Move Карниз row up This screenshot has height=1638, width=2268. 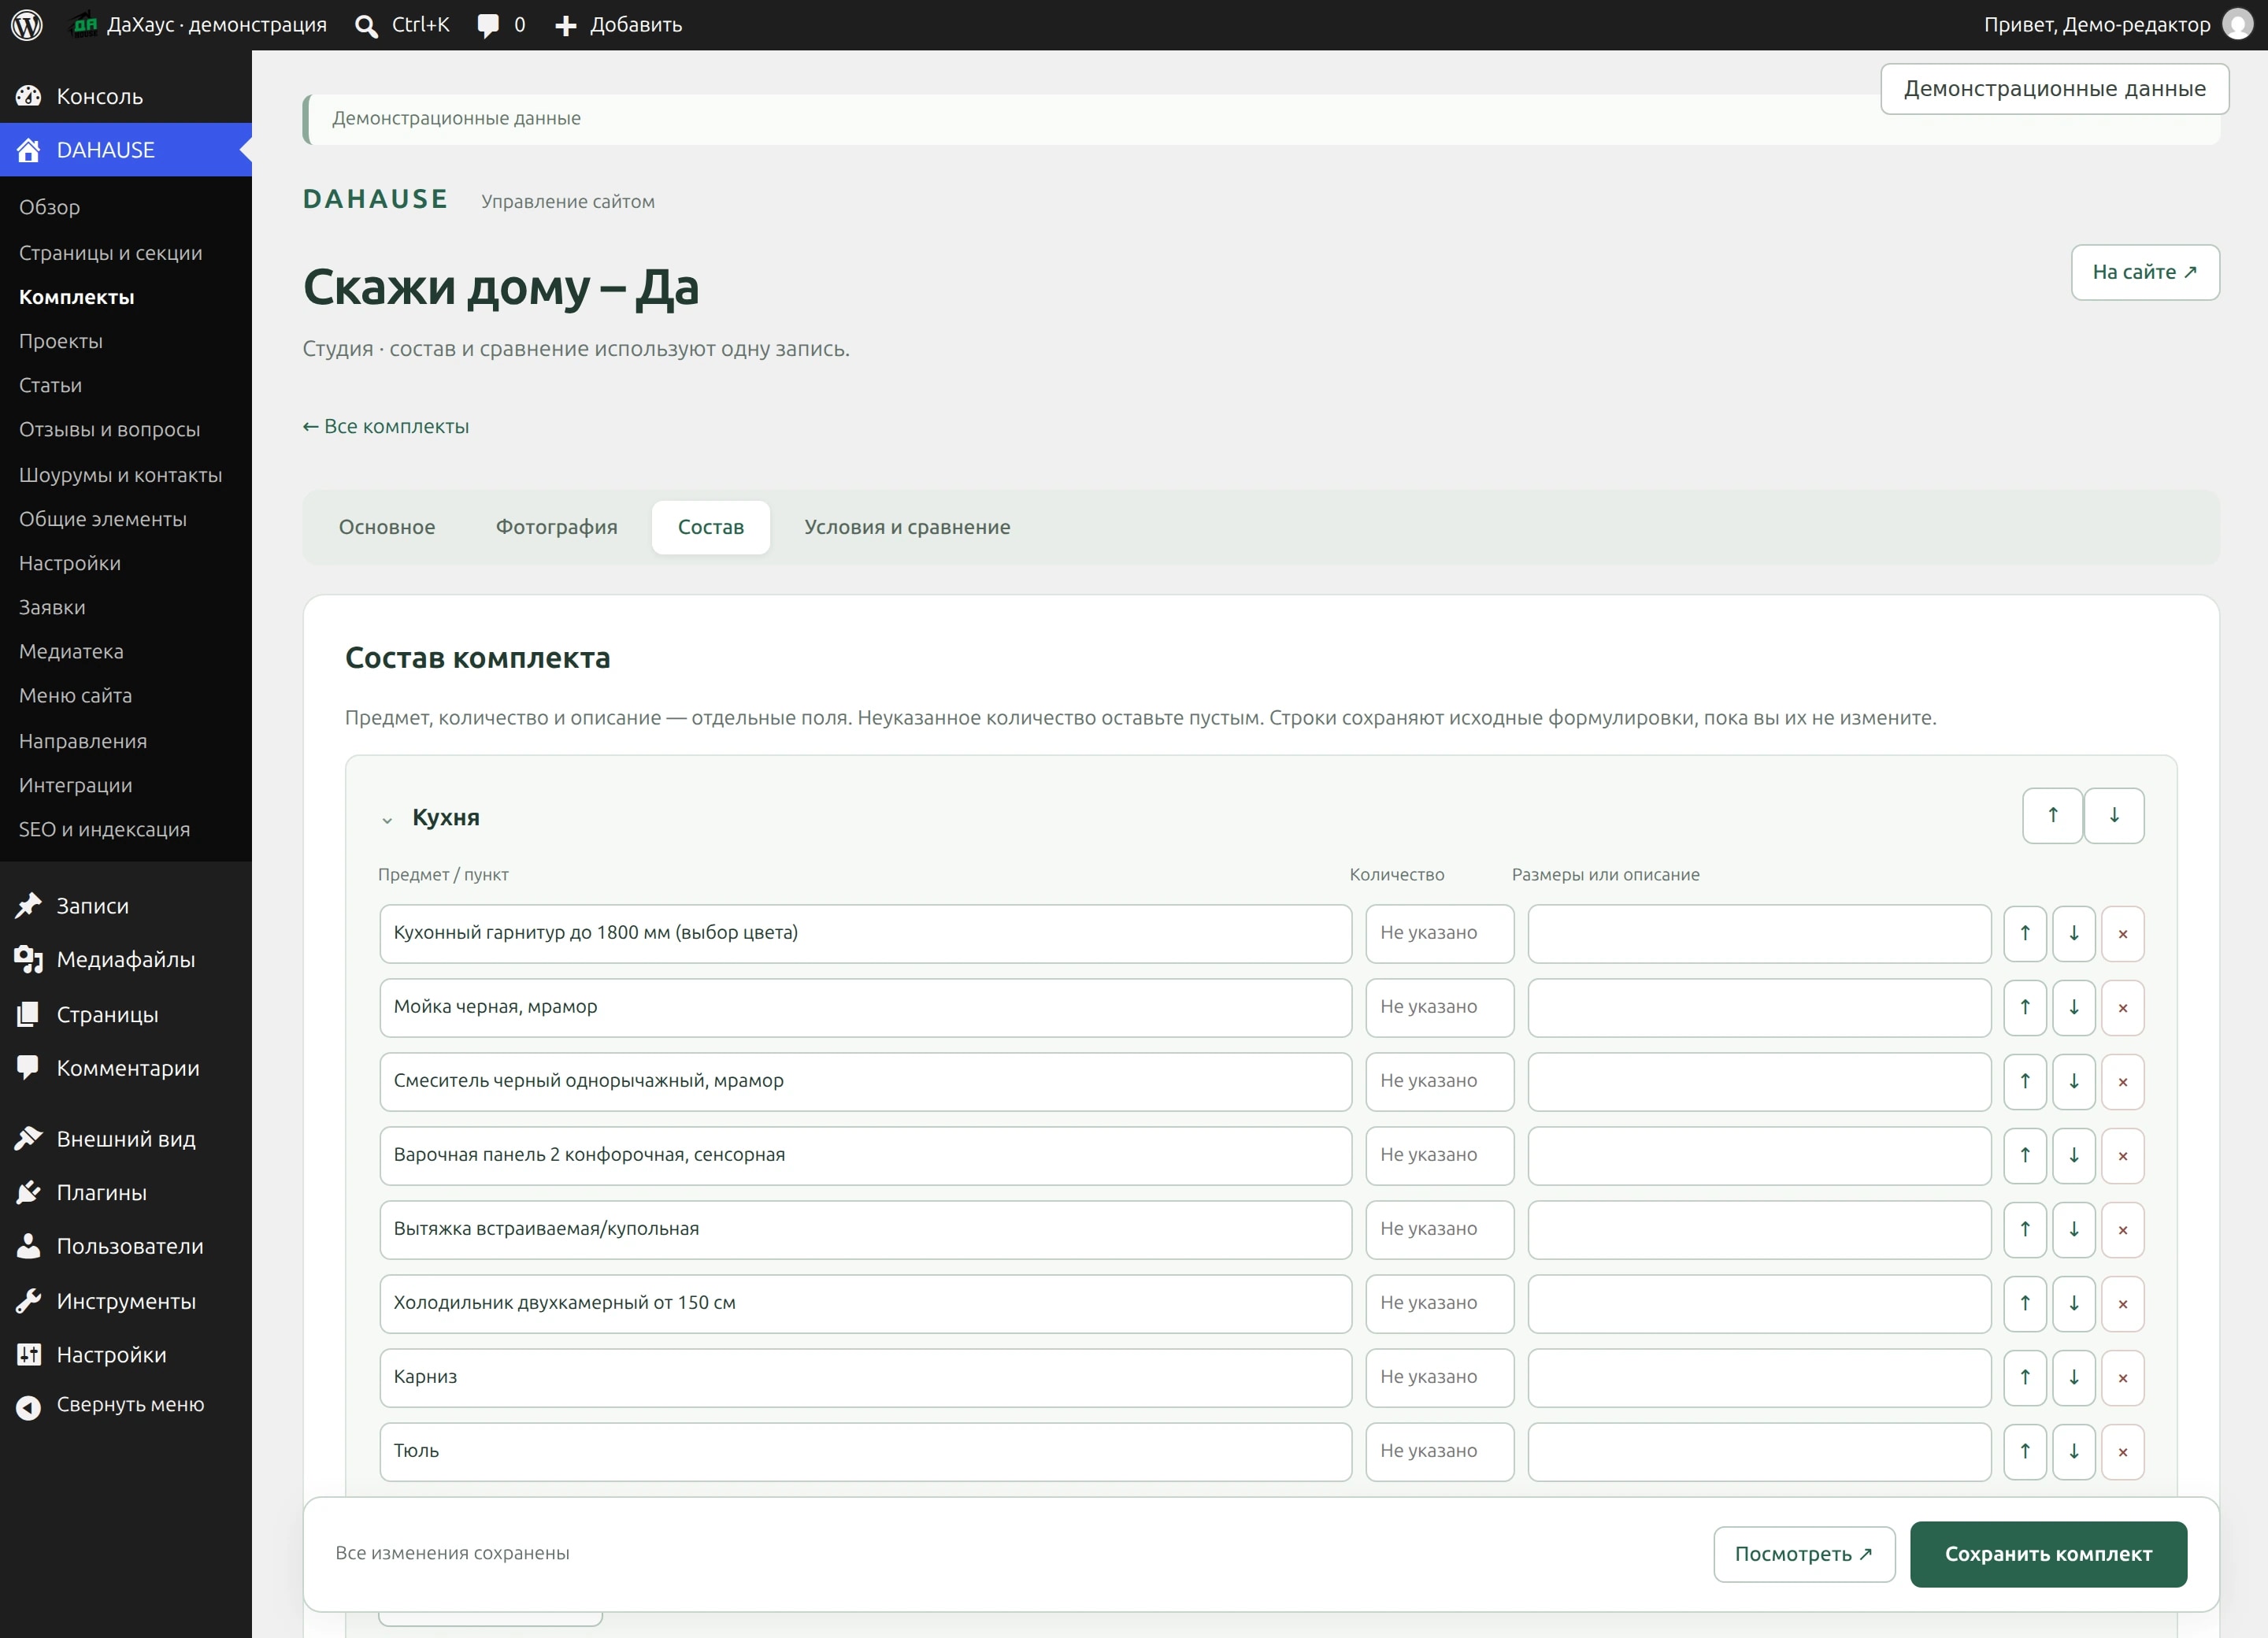[2025, 1377]
